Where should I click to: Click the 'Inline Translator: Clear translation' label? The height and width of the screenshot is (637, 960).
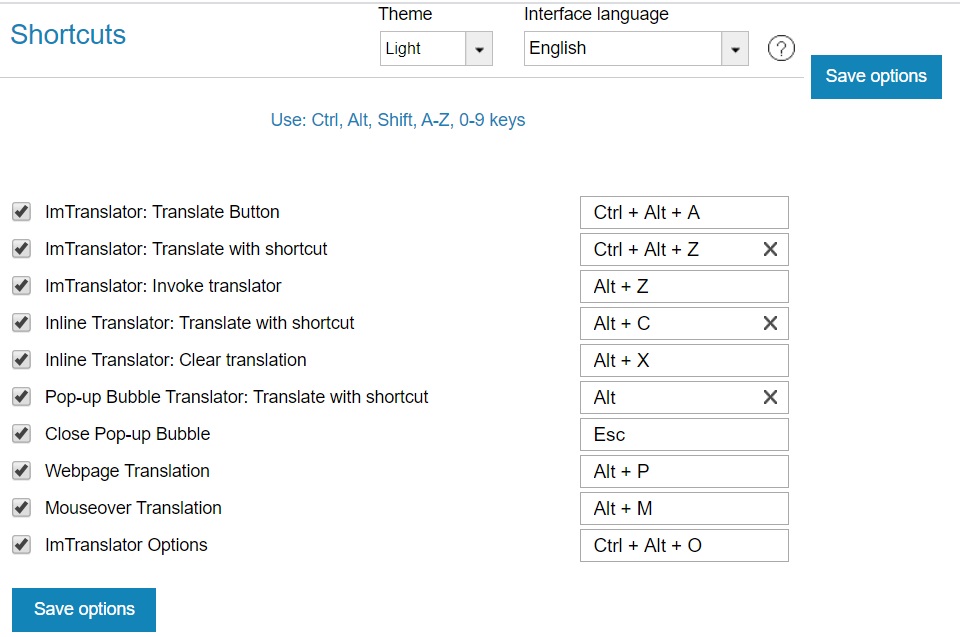click(x=176, y=360)
